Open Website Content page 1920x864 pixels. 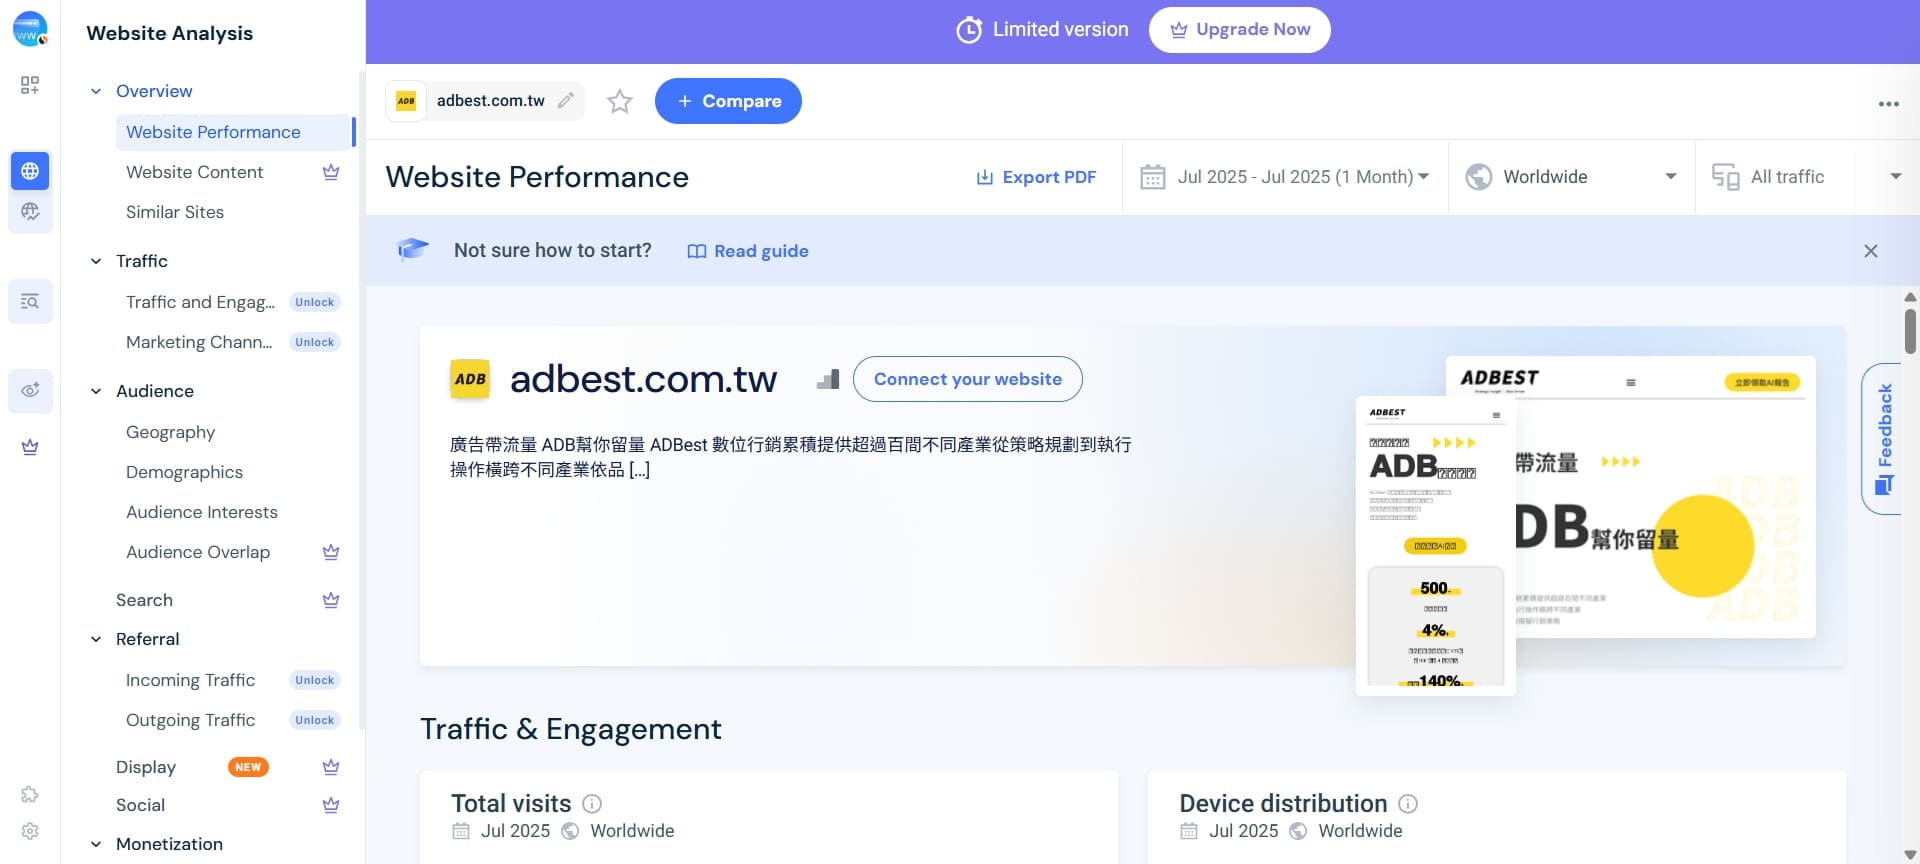[x=195, y=172]
